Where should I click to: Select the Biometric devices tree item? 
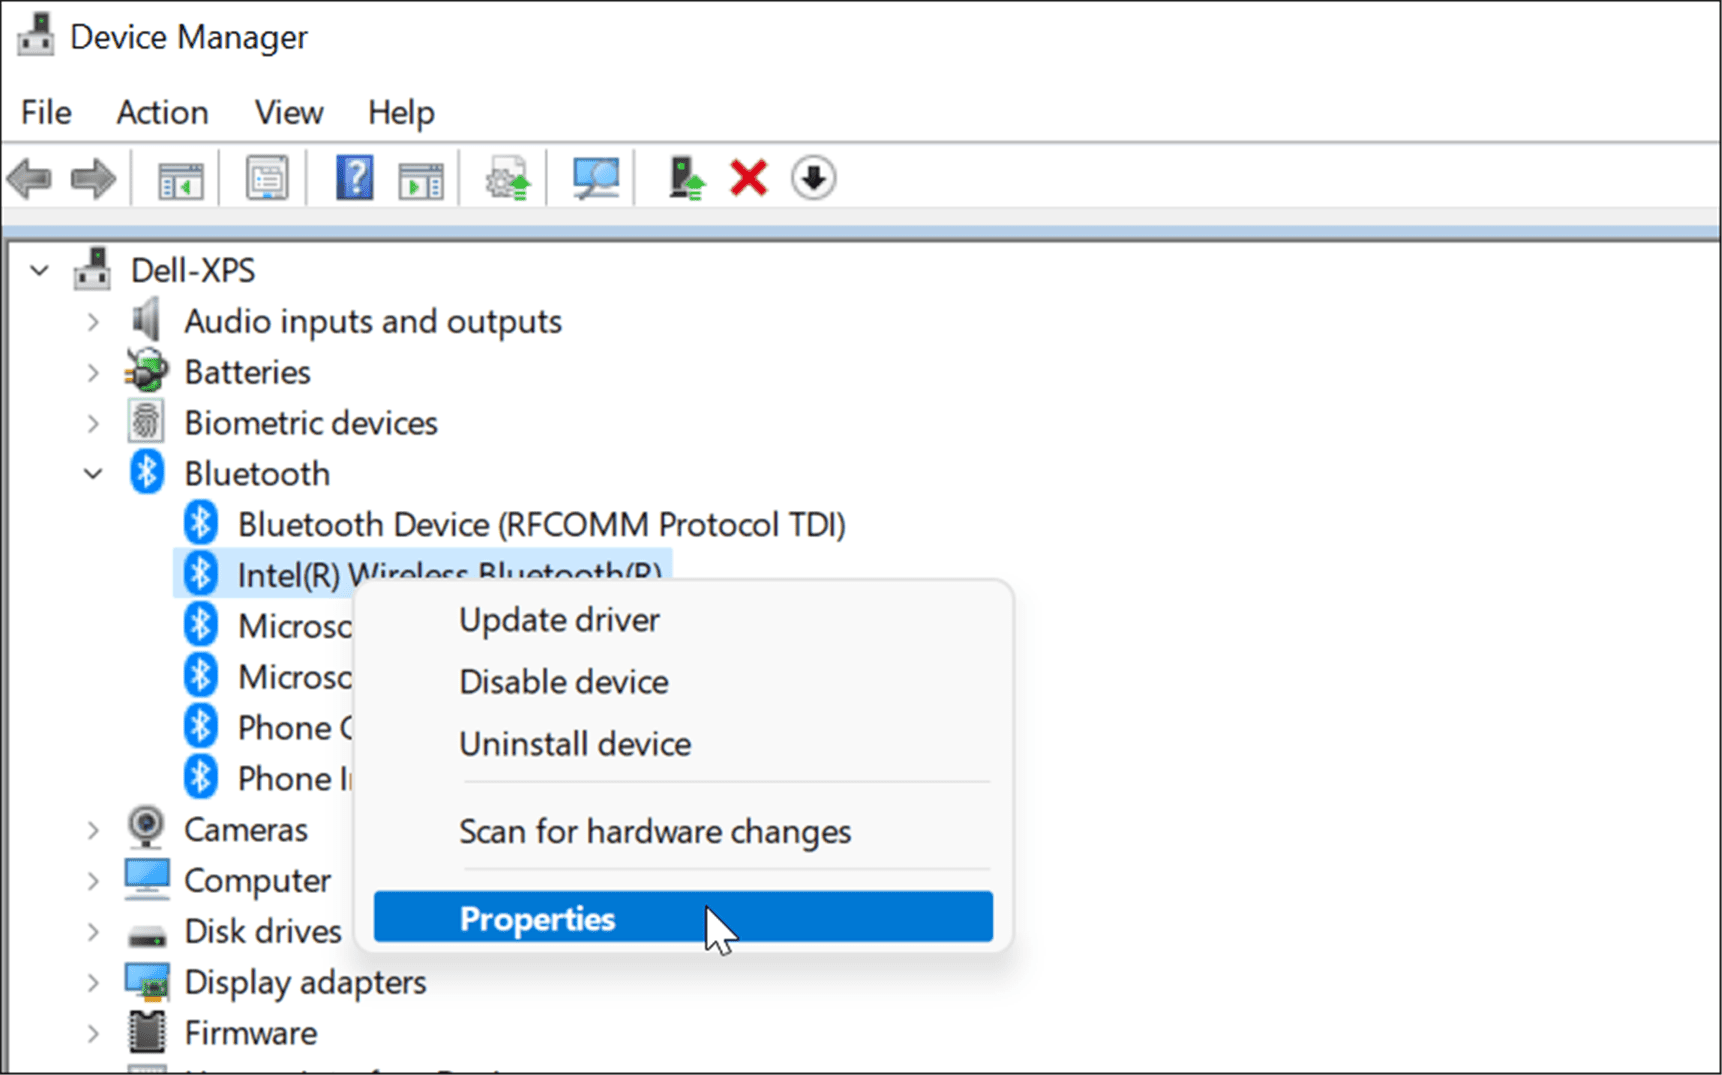click(x=310, y=423)
